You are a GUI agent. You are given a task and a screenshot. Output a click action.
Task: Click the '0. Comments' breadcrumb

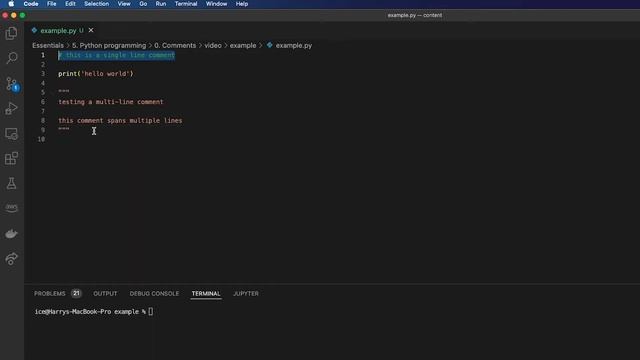175,45
